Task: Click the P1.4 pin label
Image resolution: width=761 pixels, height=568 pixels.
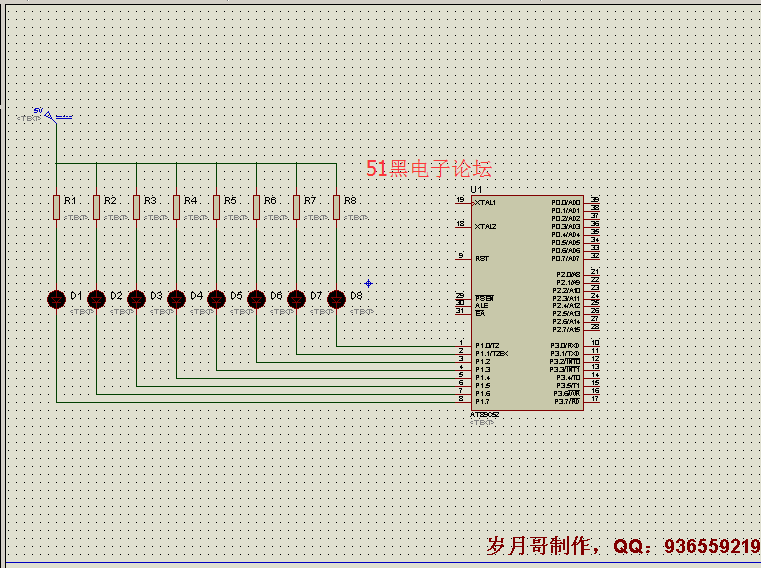Action: click(x=483, y=378)
